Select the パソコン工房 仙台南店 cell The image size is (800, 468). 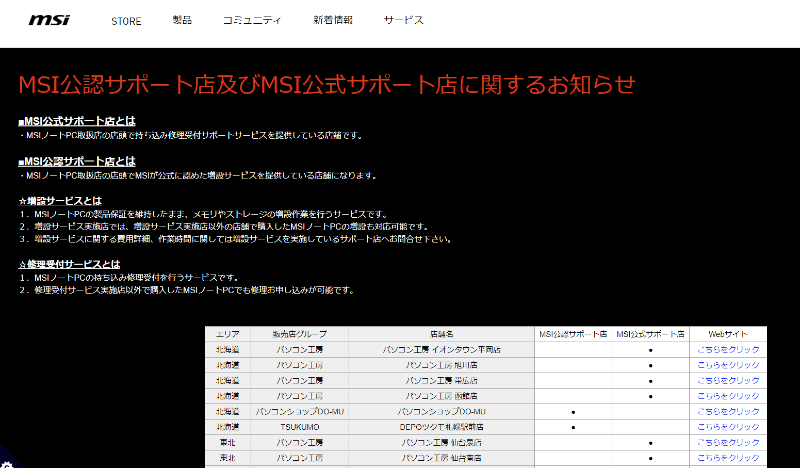tap(441, 458)
